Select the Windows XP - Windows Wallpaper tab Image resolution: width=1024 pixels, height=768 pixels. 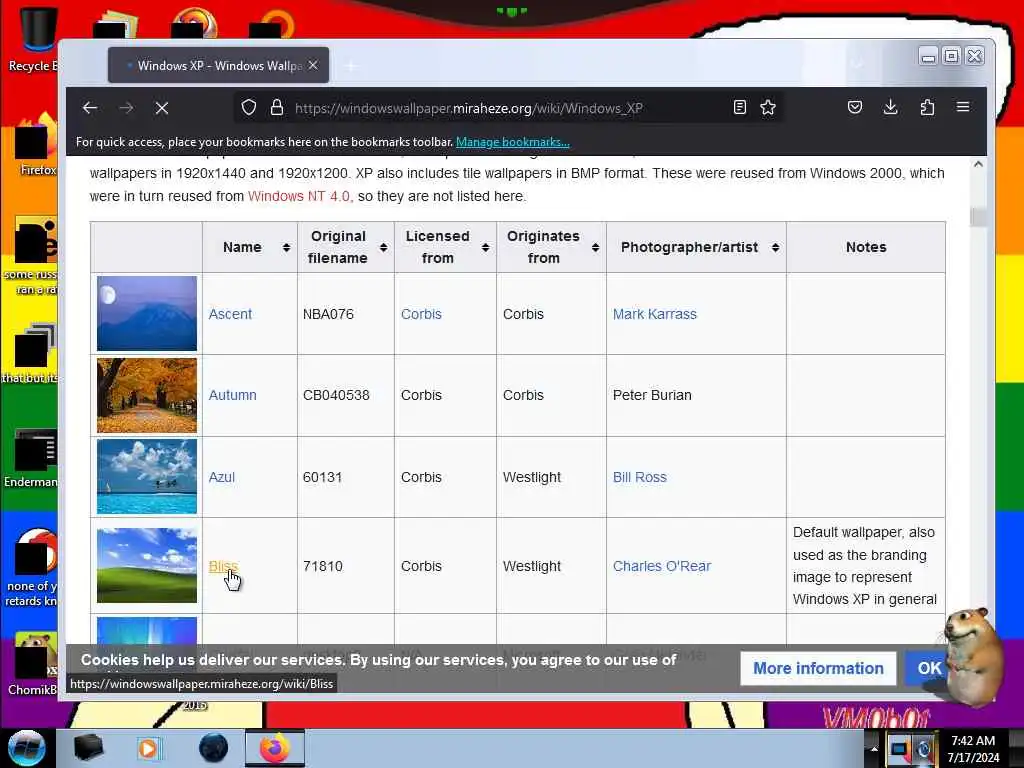tap(218, 65)
